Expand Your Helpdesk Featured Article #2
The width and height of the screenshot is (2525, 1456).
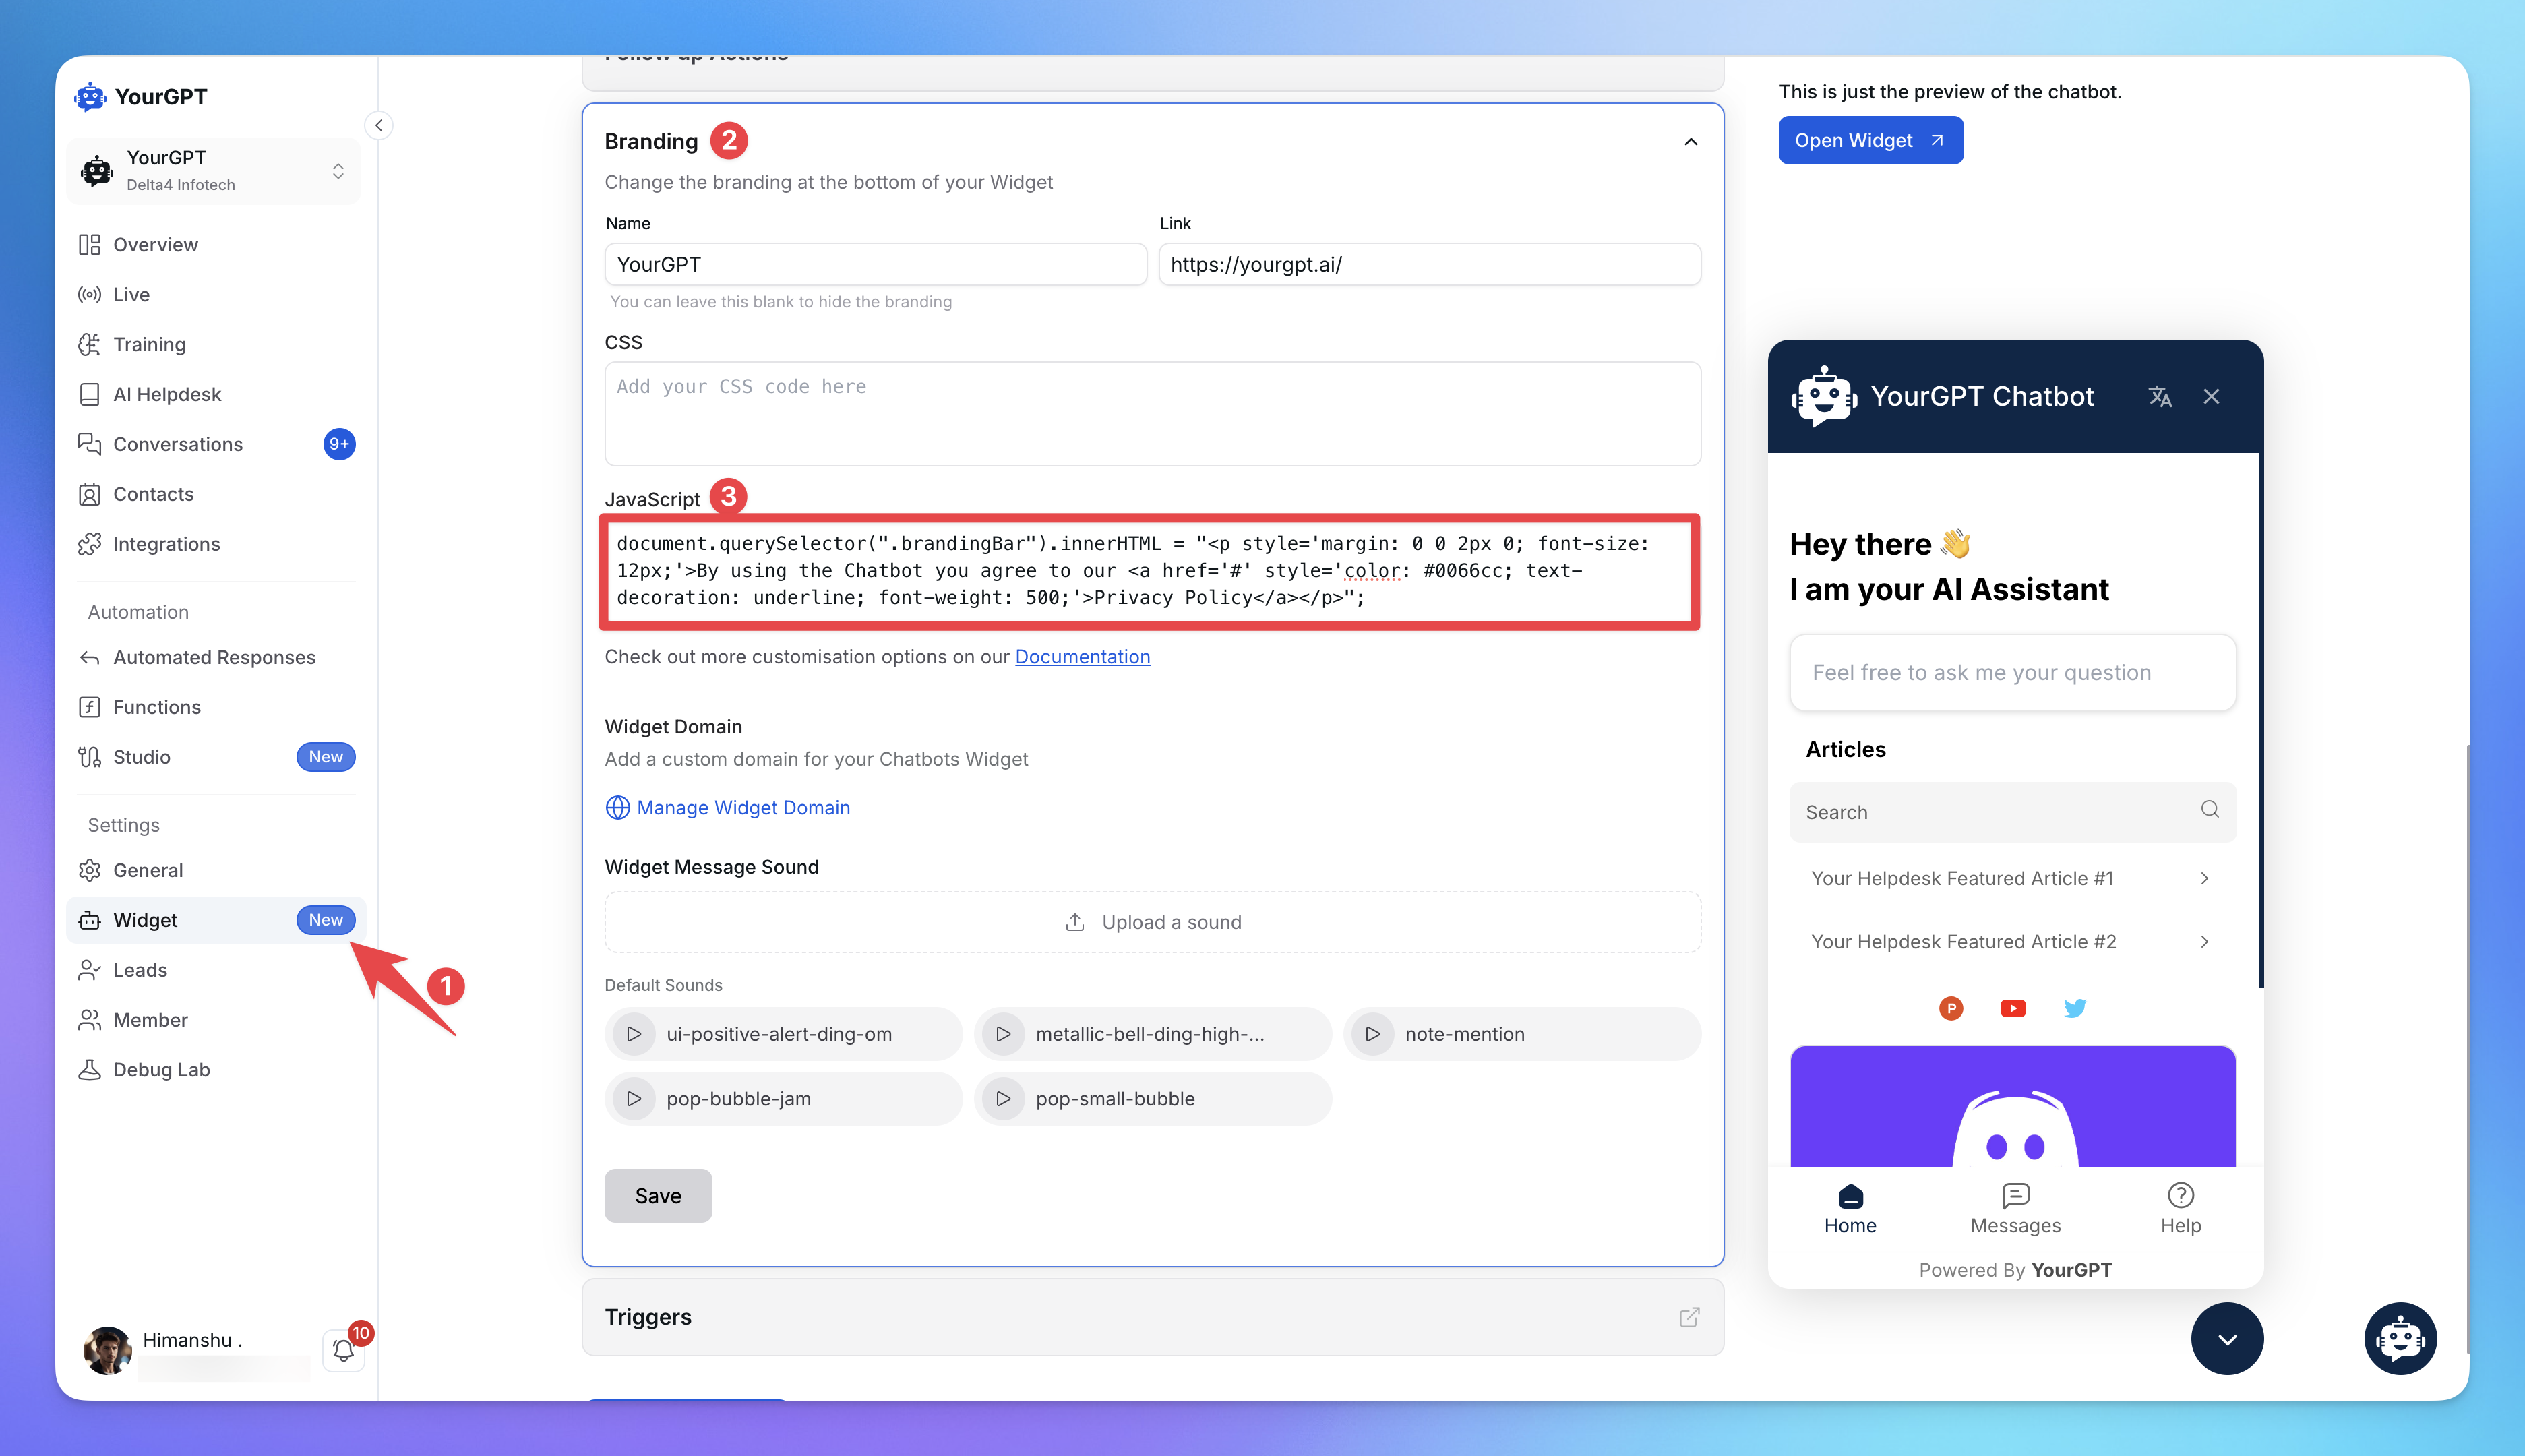tap(2012, 942)
